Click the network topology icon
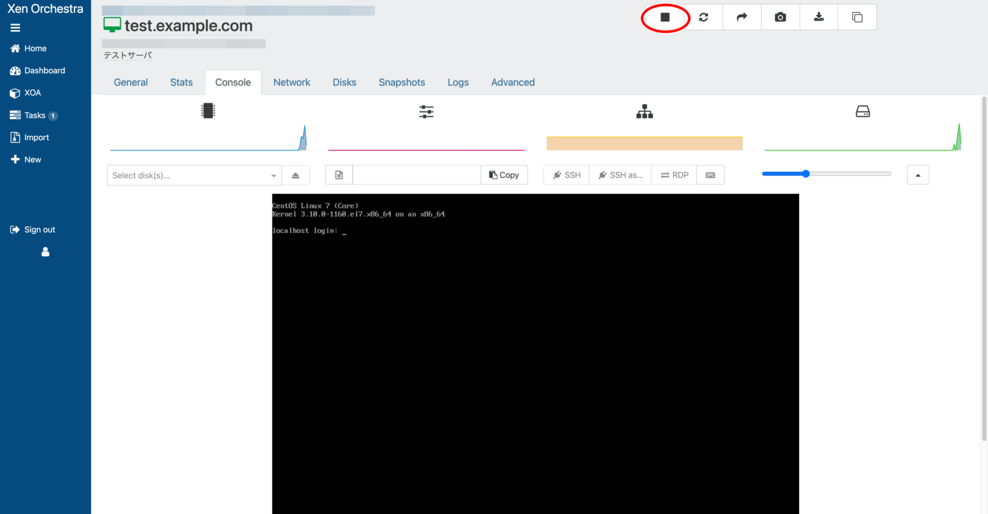Image resolution: width=988 pixels, height=514 pixels. click(645, 112)
